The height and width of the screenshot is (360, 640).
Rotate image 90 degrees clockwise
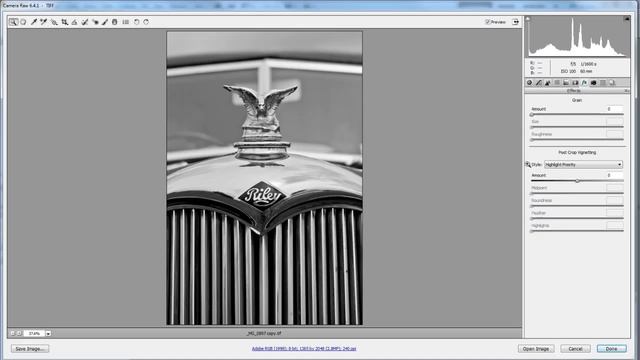pos(146,22)
